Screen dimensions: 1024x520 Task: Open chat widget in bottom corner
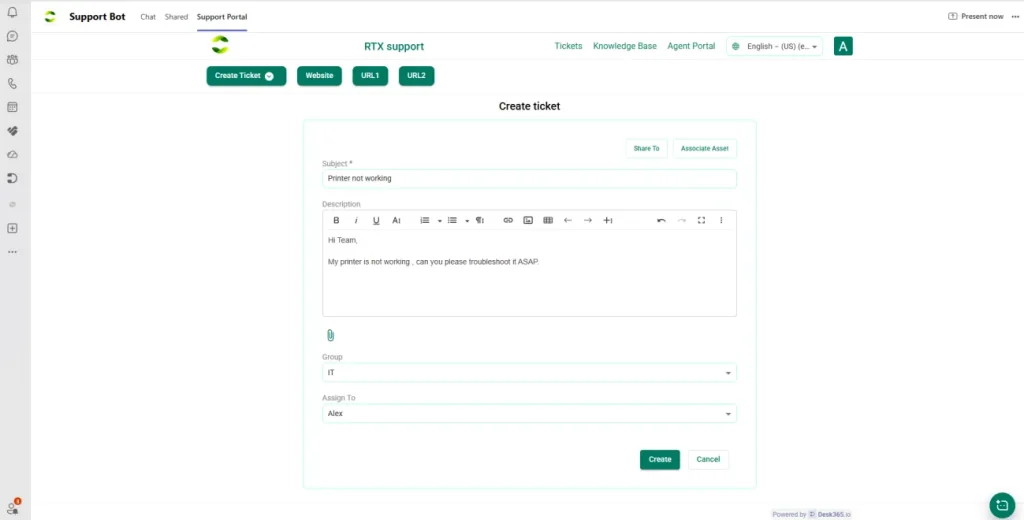pos(1002,505)
